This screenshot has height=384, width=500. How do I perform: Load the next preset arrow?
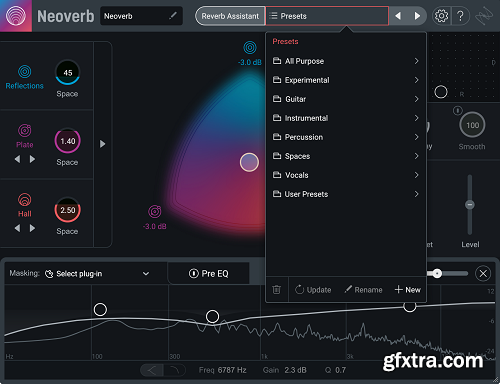coord(417,16)
